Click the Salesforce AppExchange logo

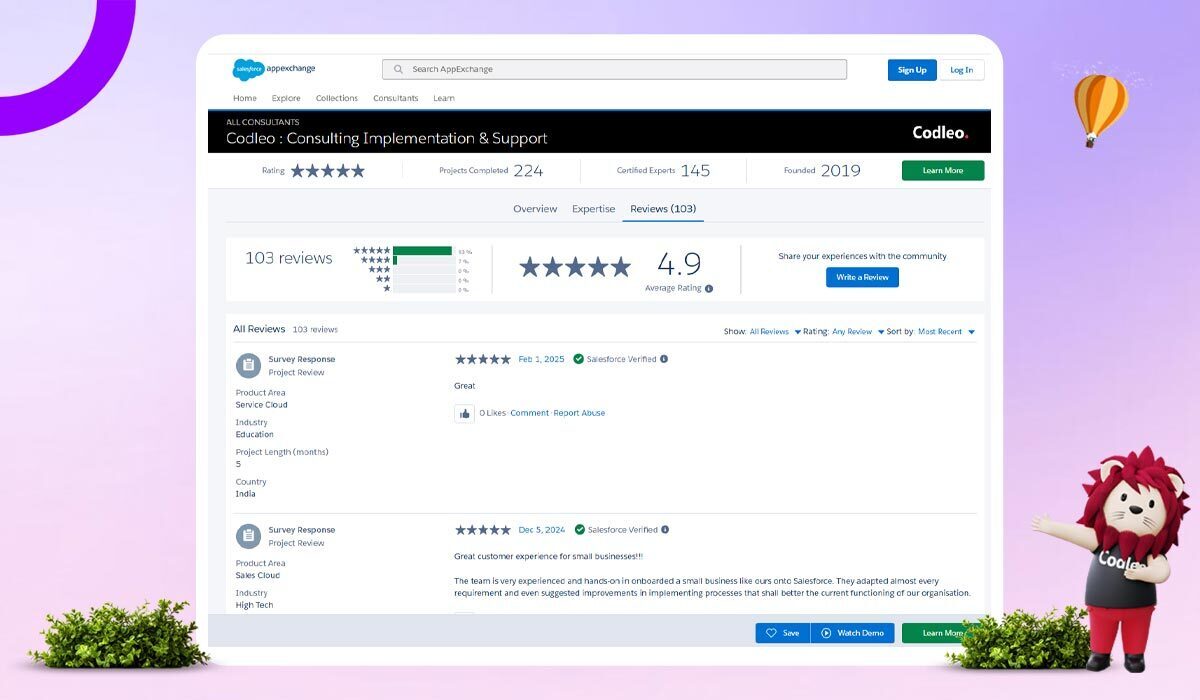click(273, 69)
